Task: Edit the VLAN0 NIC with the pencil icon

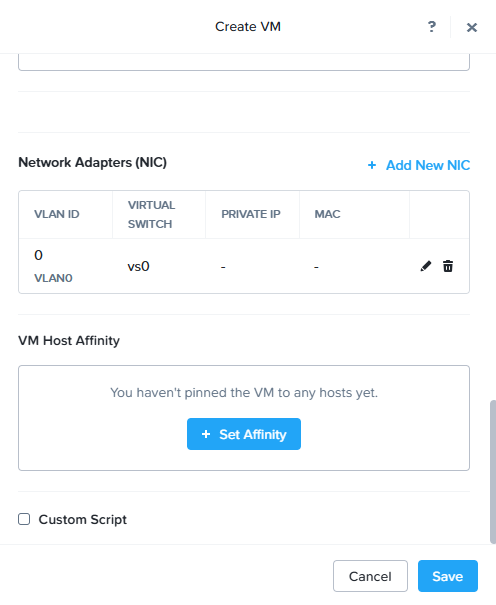Action: click(426, 266)
